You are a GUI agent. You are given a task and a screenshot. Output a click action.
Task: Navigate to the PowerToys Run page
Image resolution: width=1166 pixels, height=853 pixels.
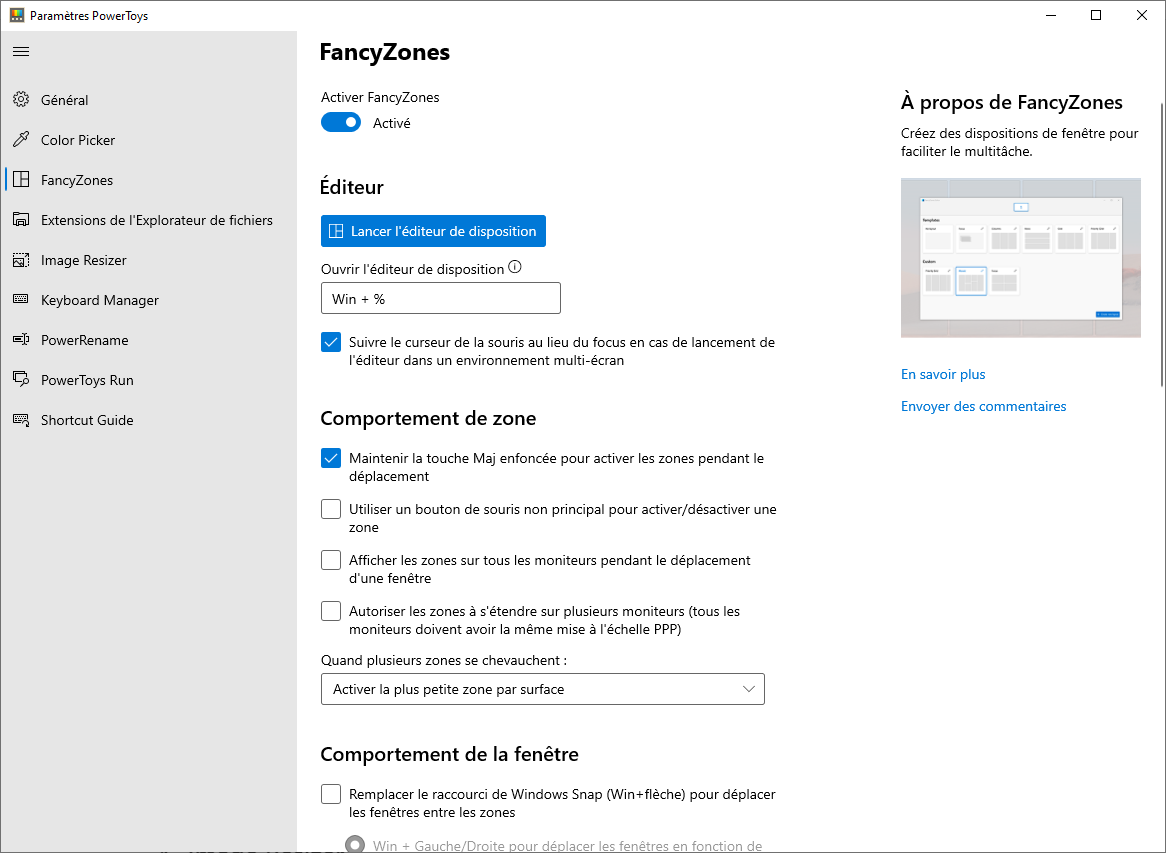click(151, 380)
